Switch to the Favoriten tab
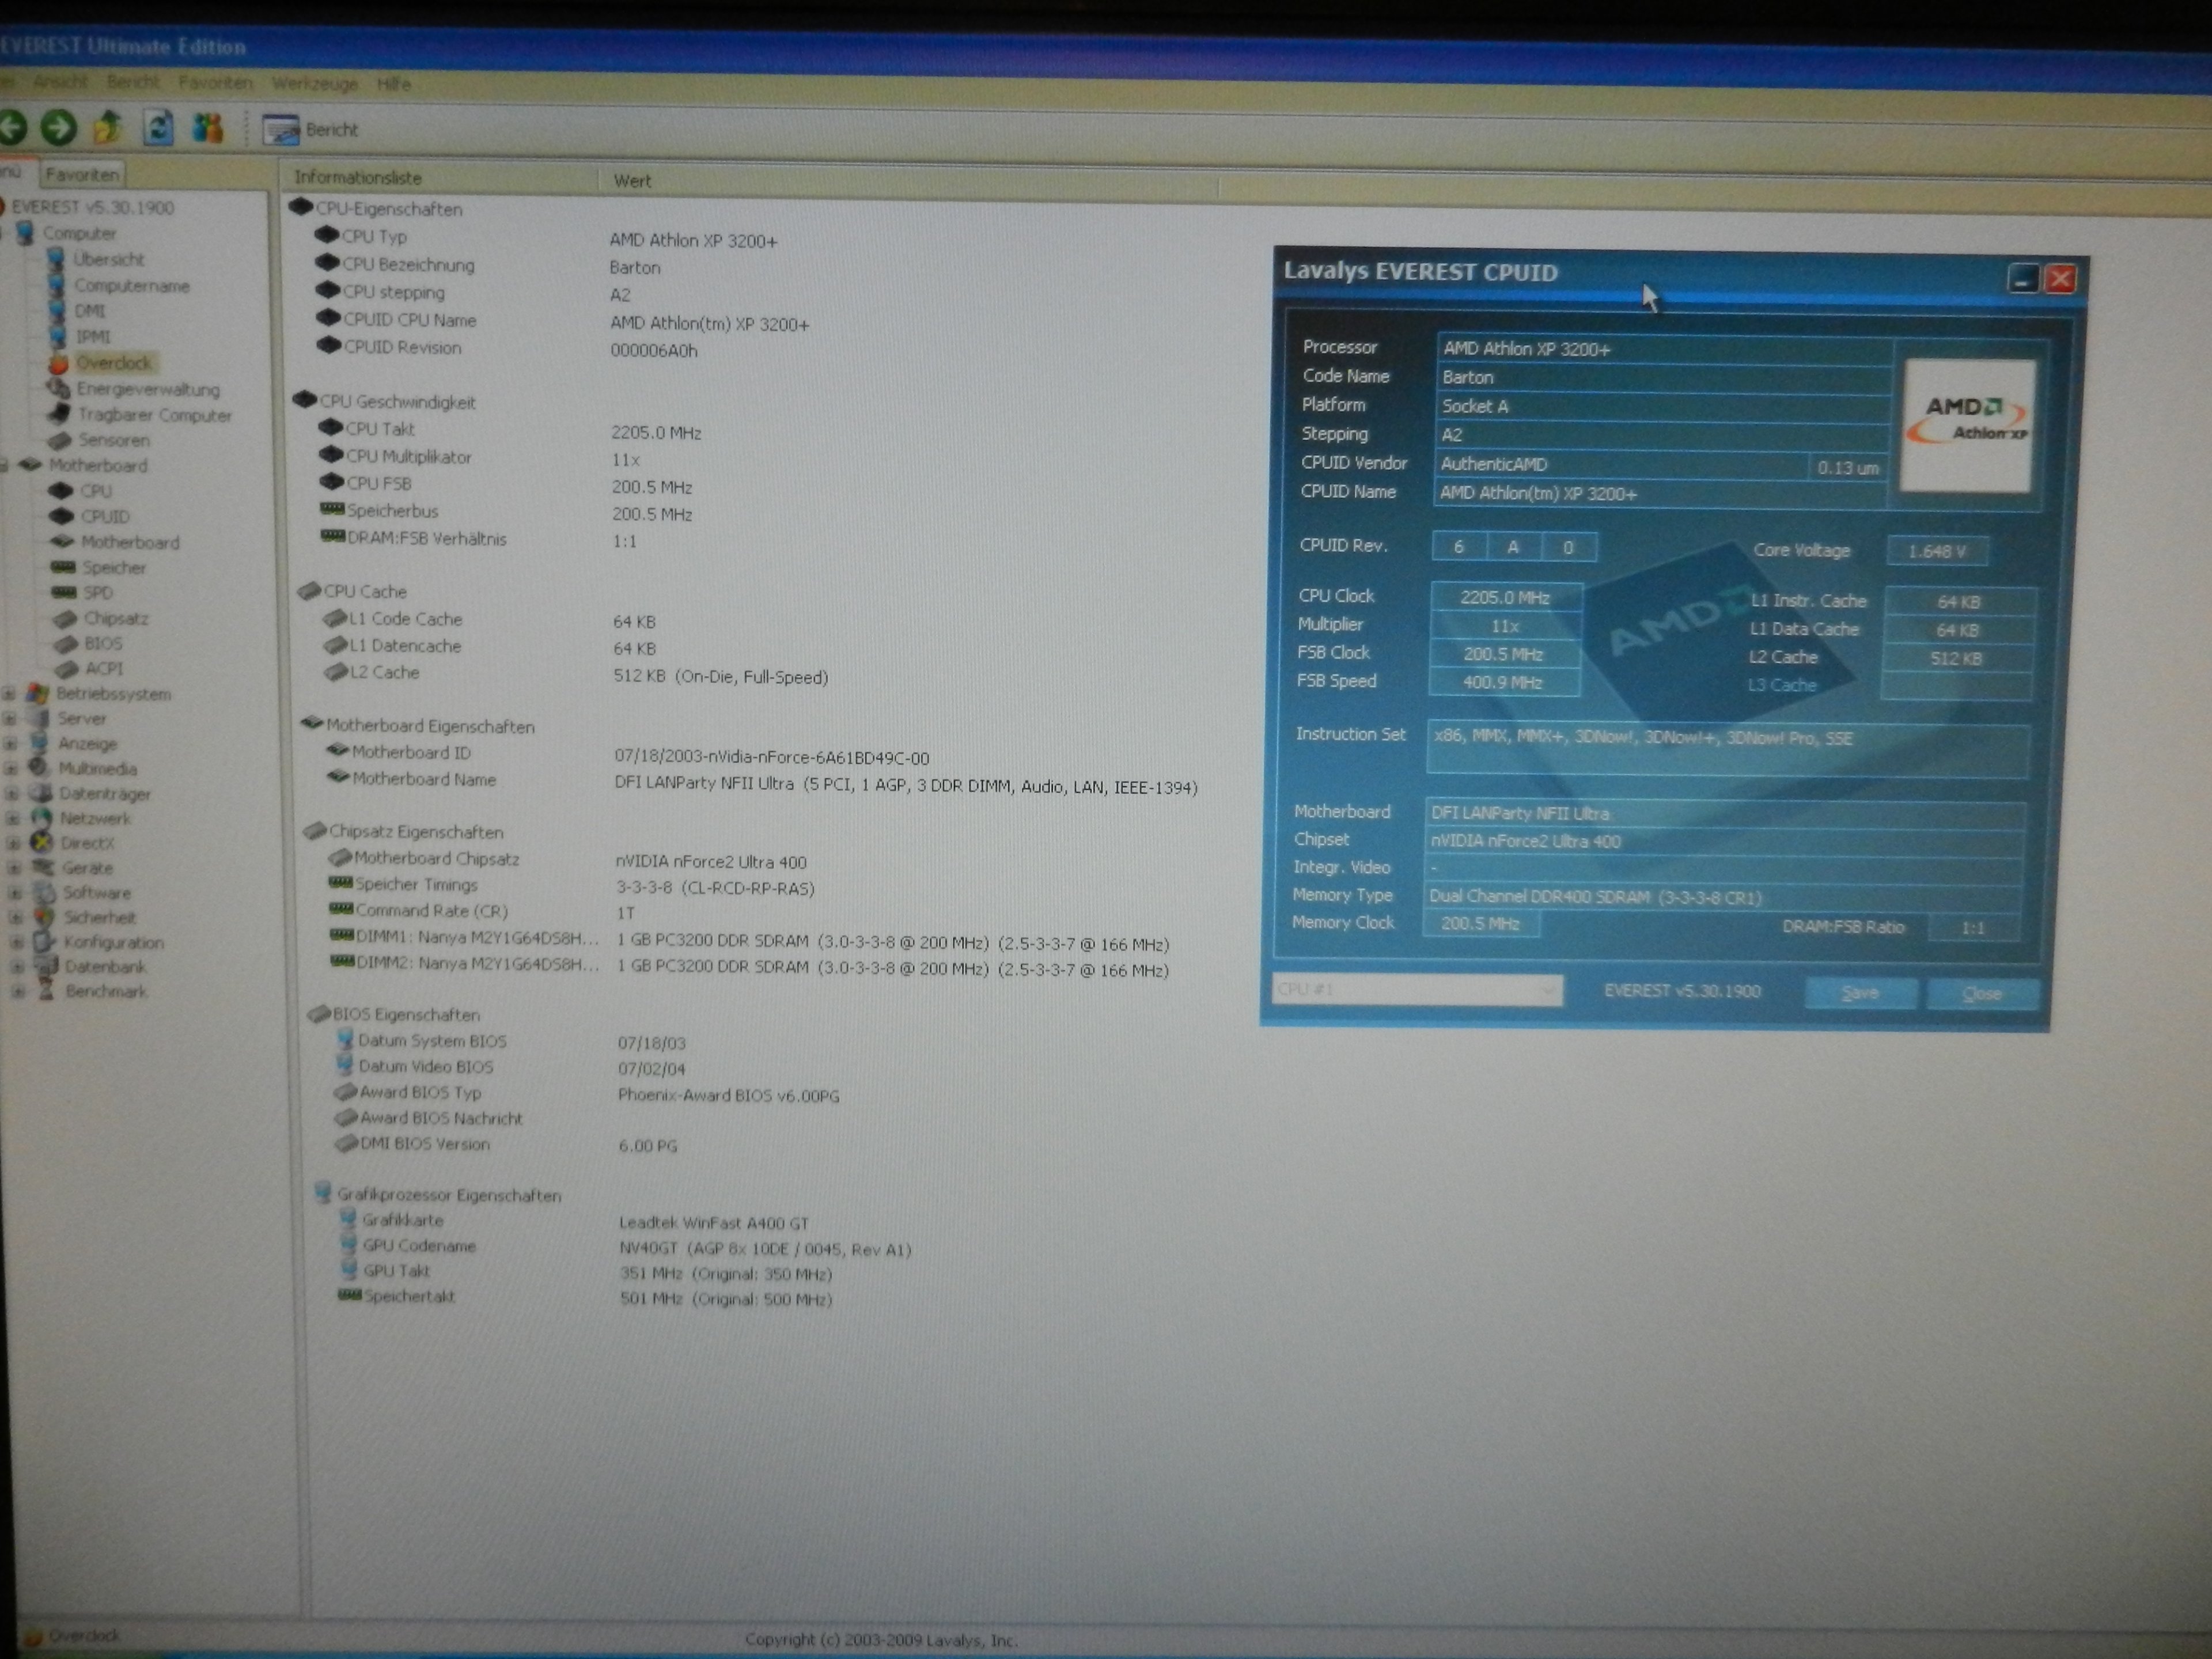This screenshot has width=2212, height=1659. click(x=82, y=174)
